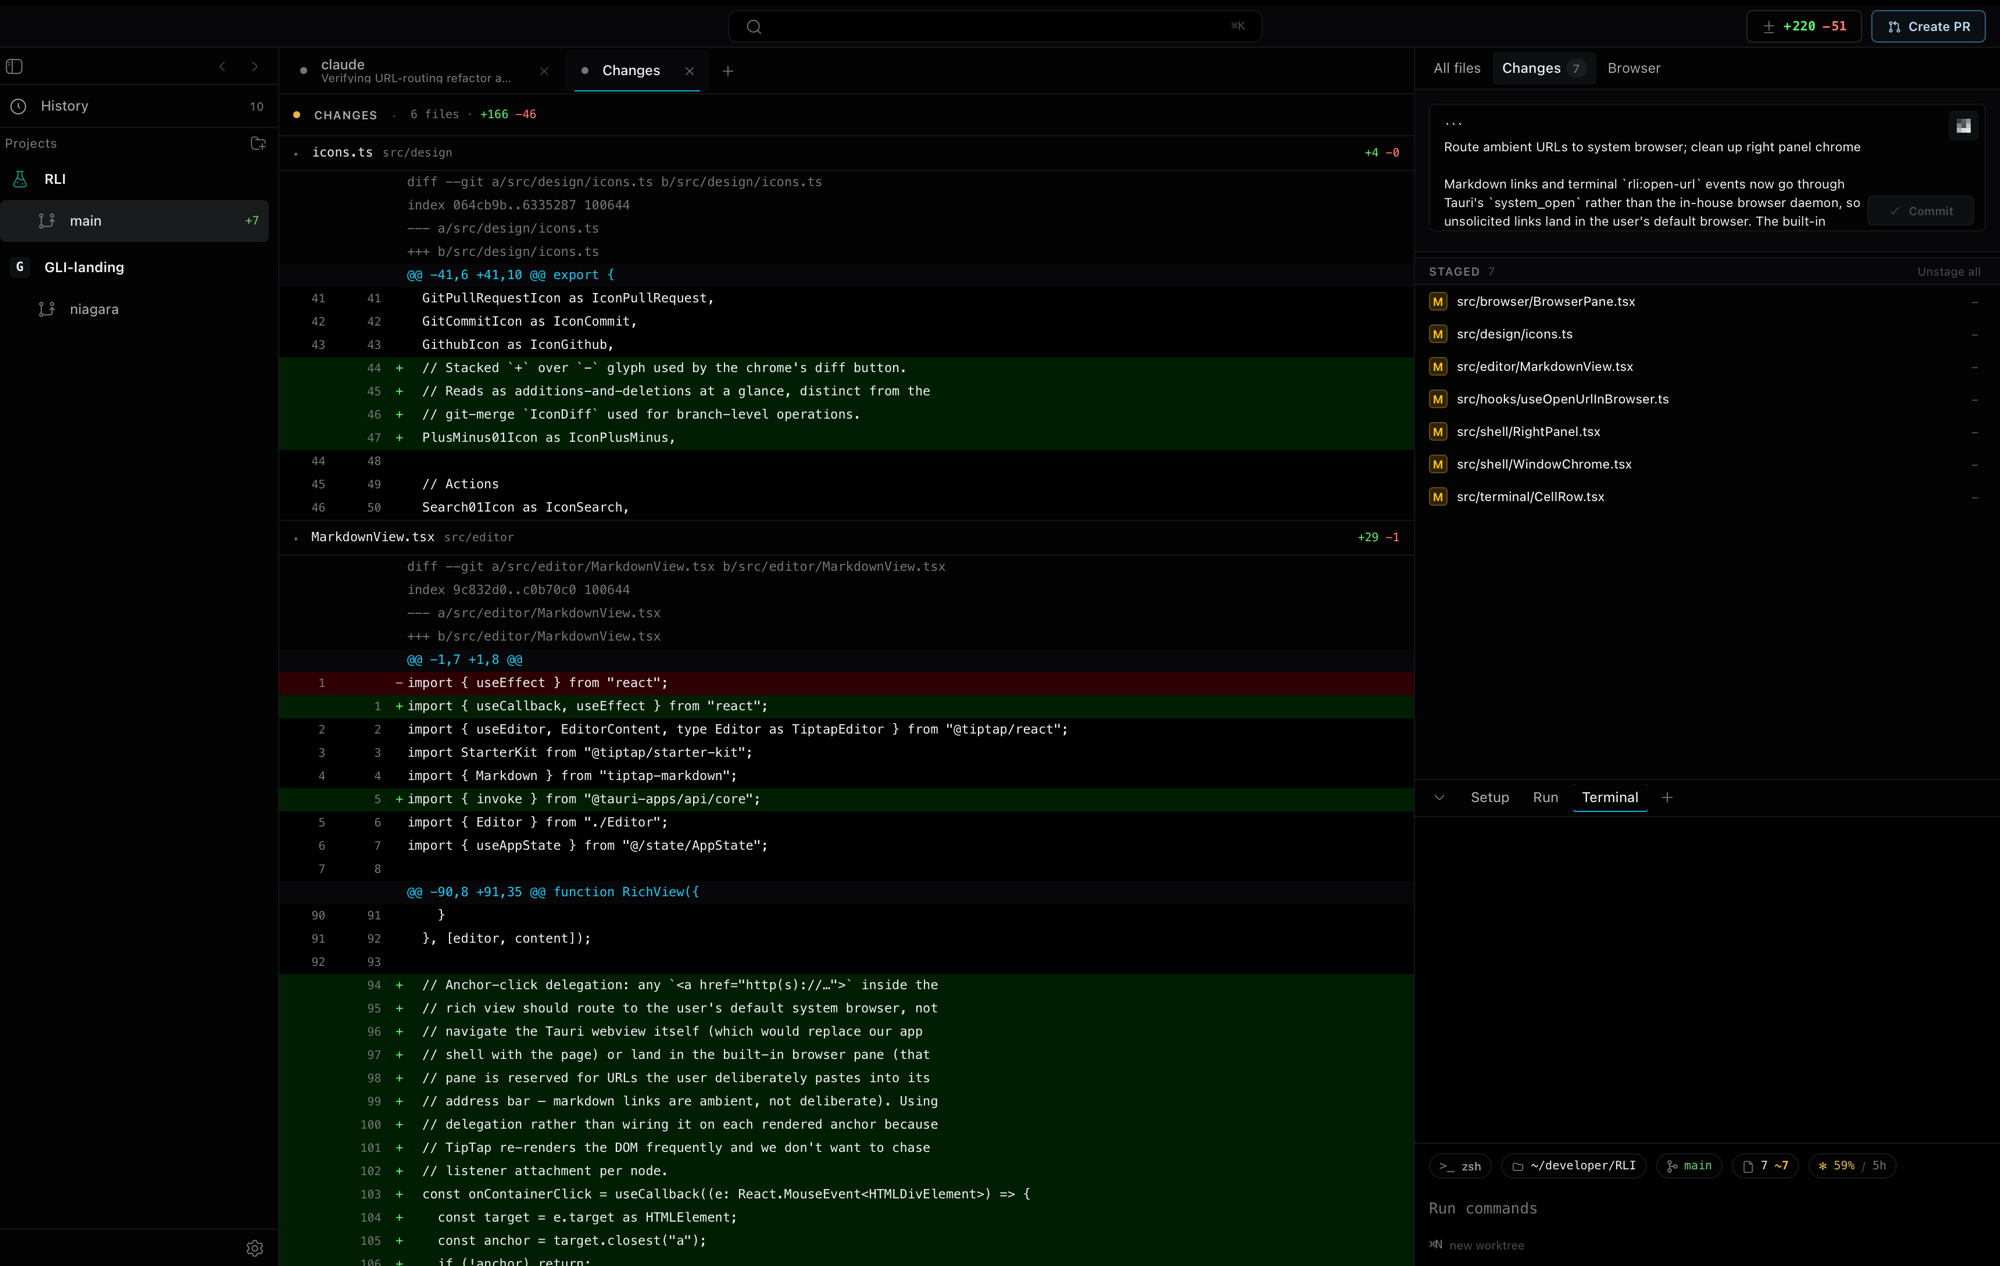The width and height of the screenshot is (2000, 1266).
Task: Focus the top search field
Action: point(995,26)
